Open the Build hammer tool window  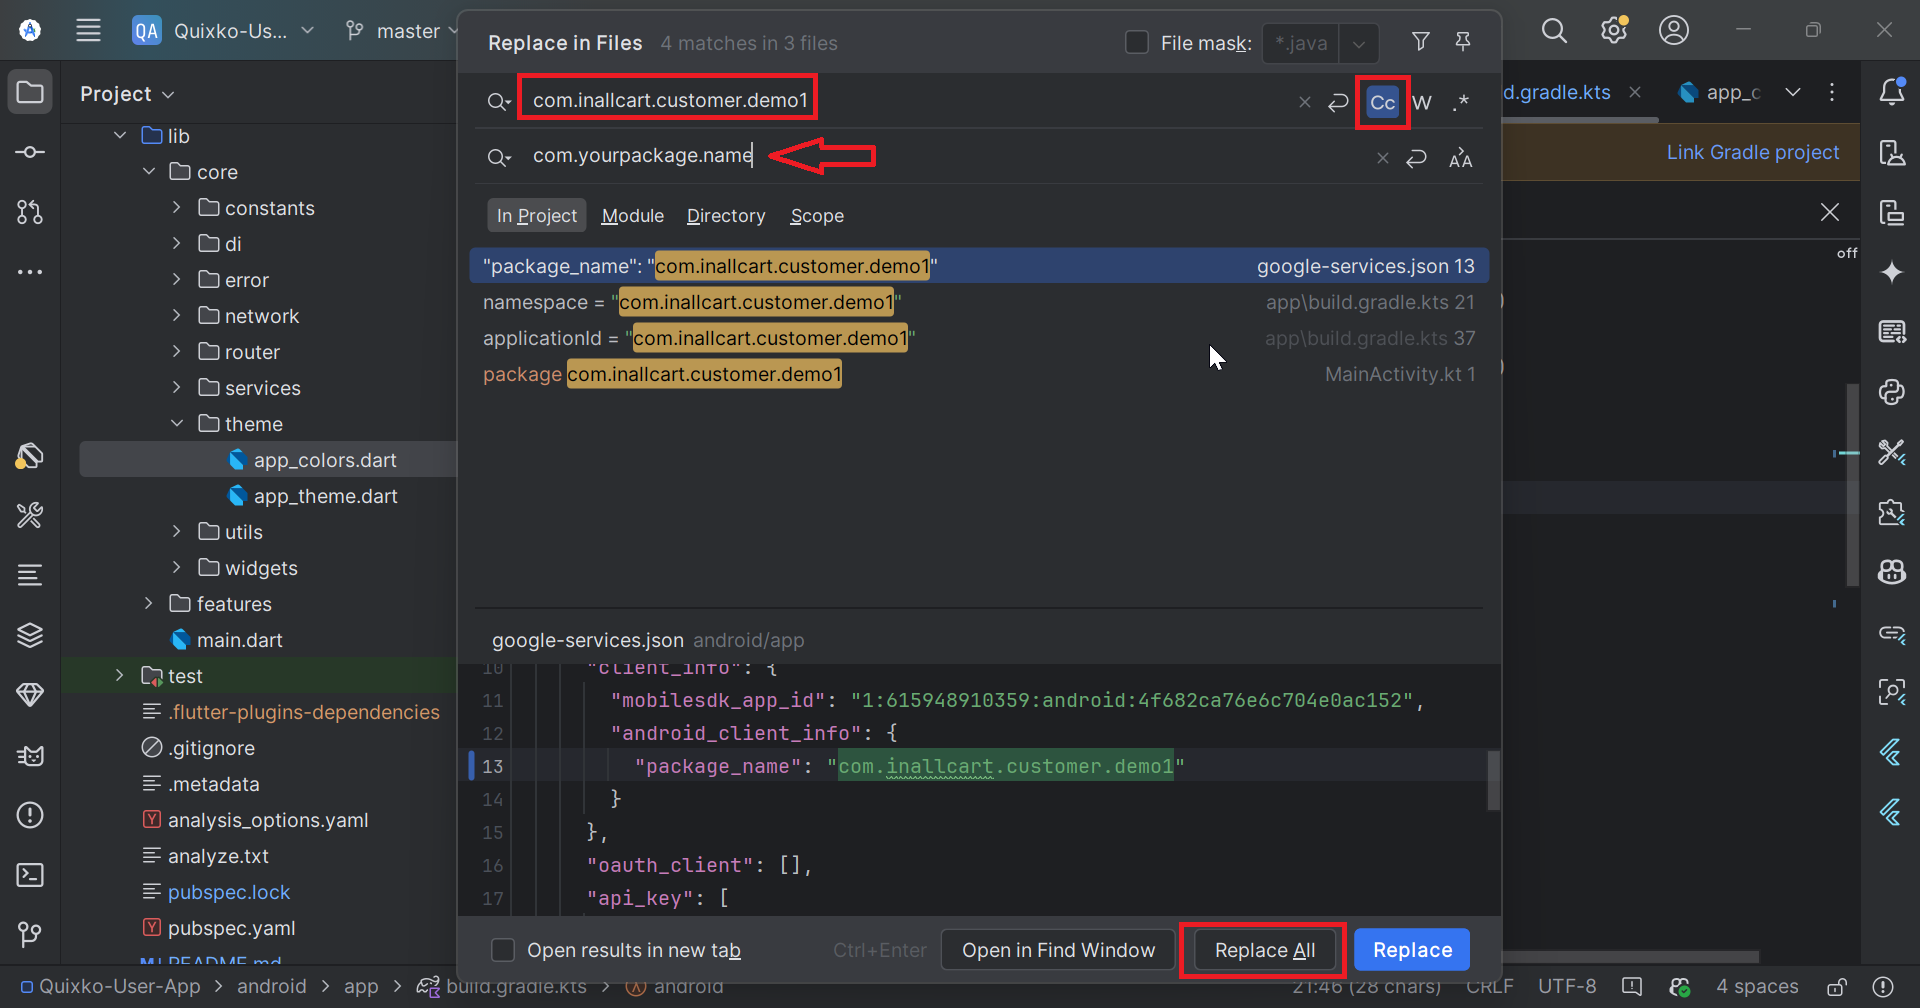click(30, 515)
